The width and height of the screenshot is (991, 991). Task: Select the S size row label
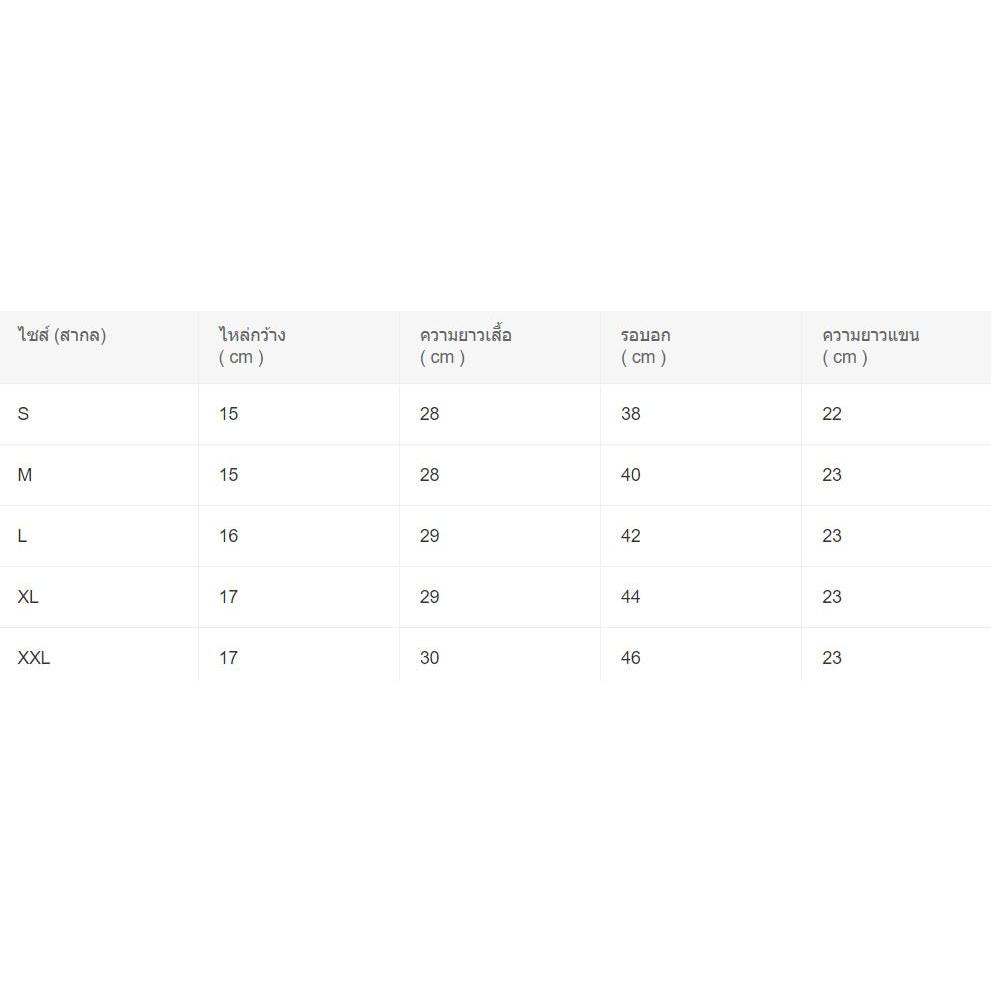pos(23,414)
